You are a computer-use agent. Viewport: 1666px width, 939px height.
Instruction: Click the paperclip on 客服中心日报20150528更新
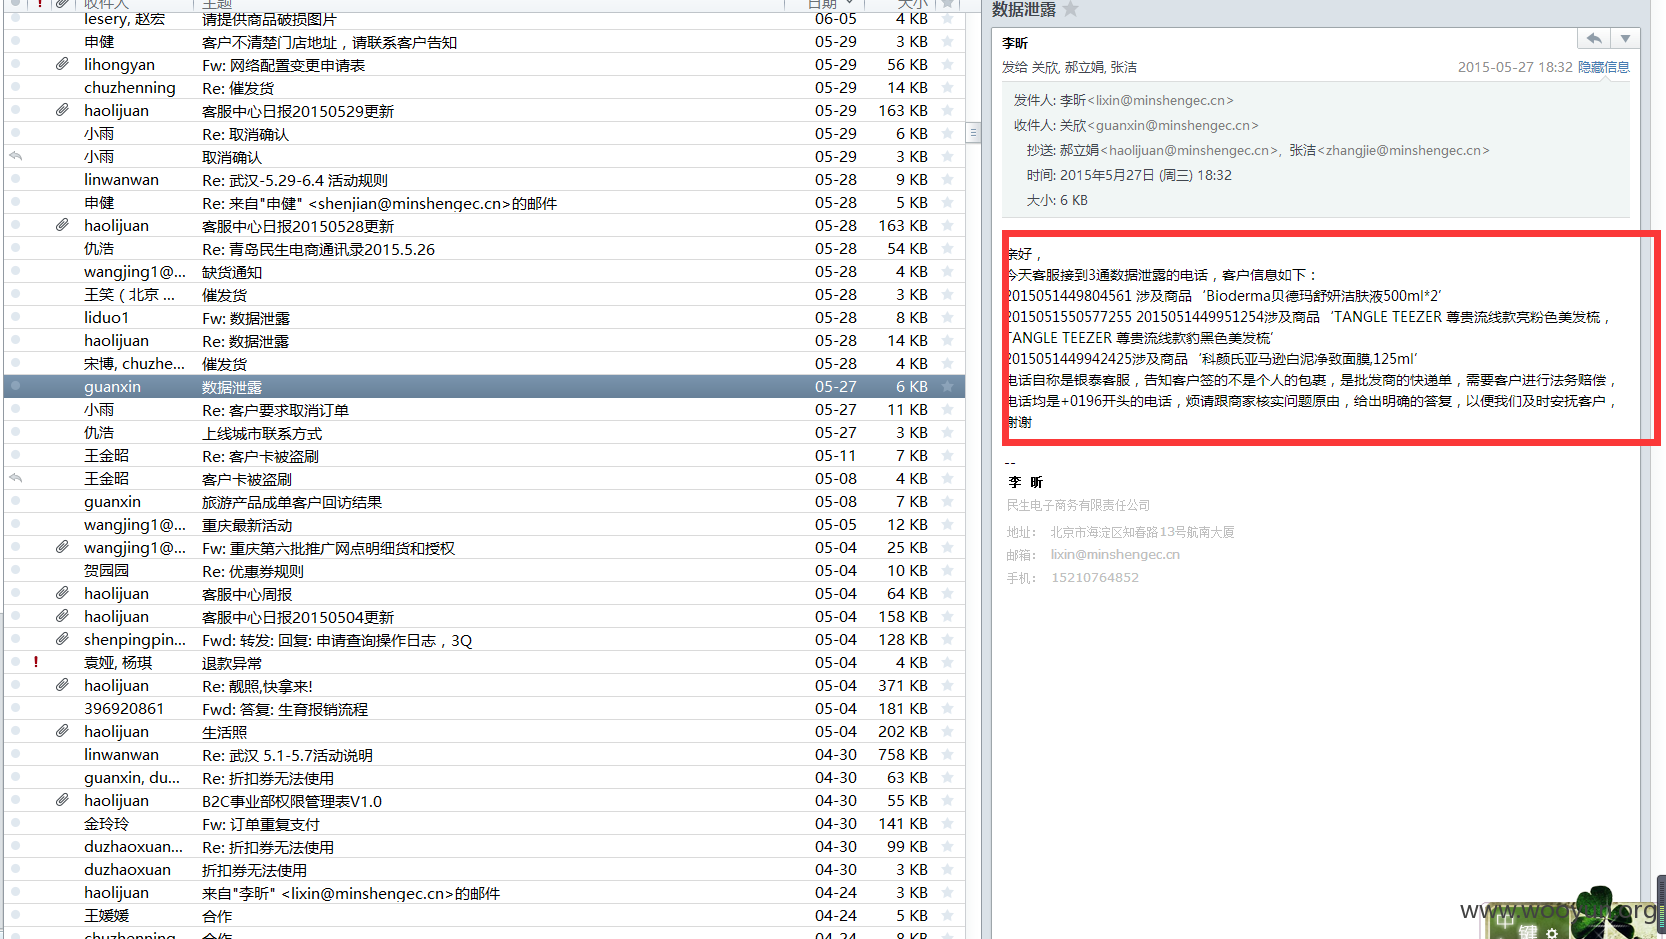pos(62,225)
